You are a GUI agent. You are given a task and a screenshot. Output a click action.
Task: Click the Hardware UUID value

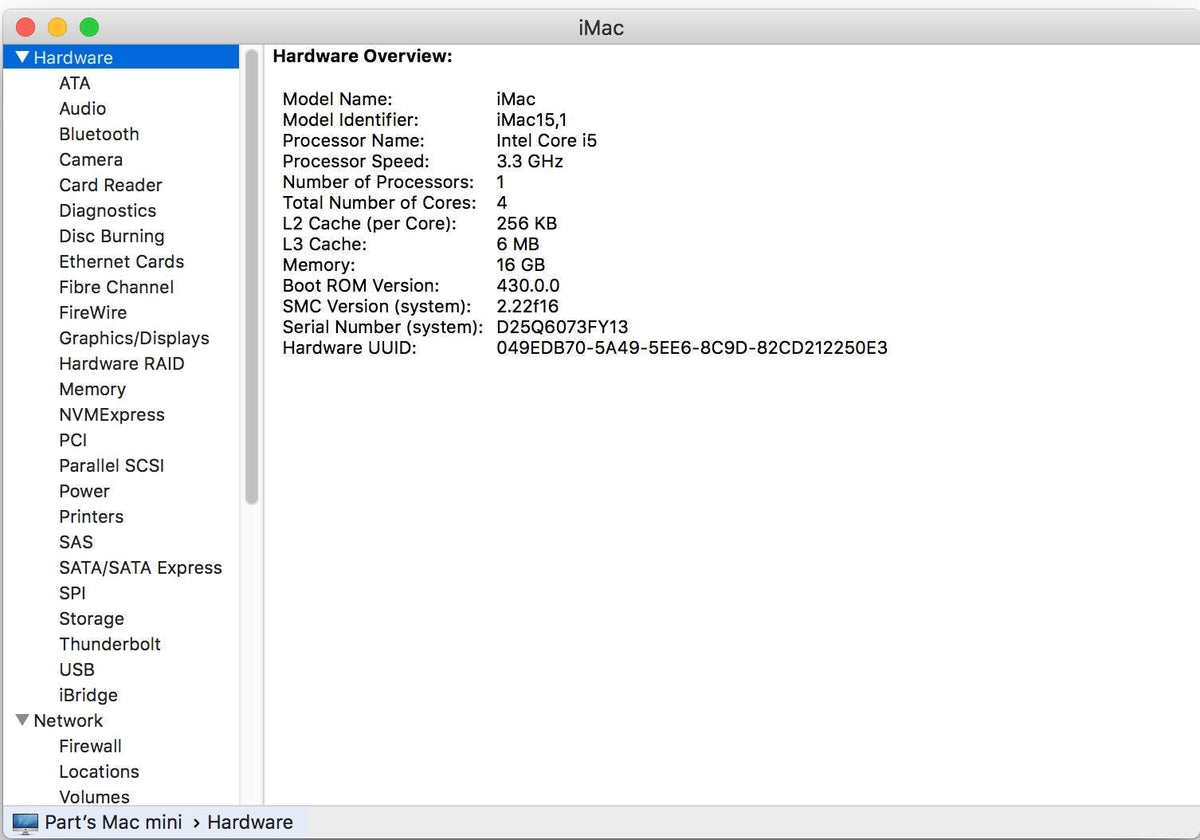point(691,348)
